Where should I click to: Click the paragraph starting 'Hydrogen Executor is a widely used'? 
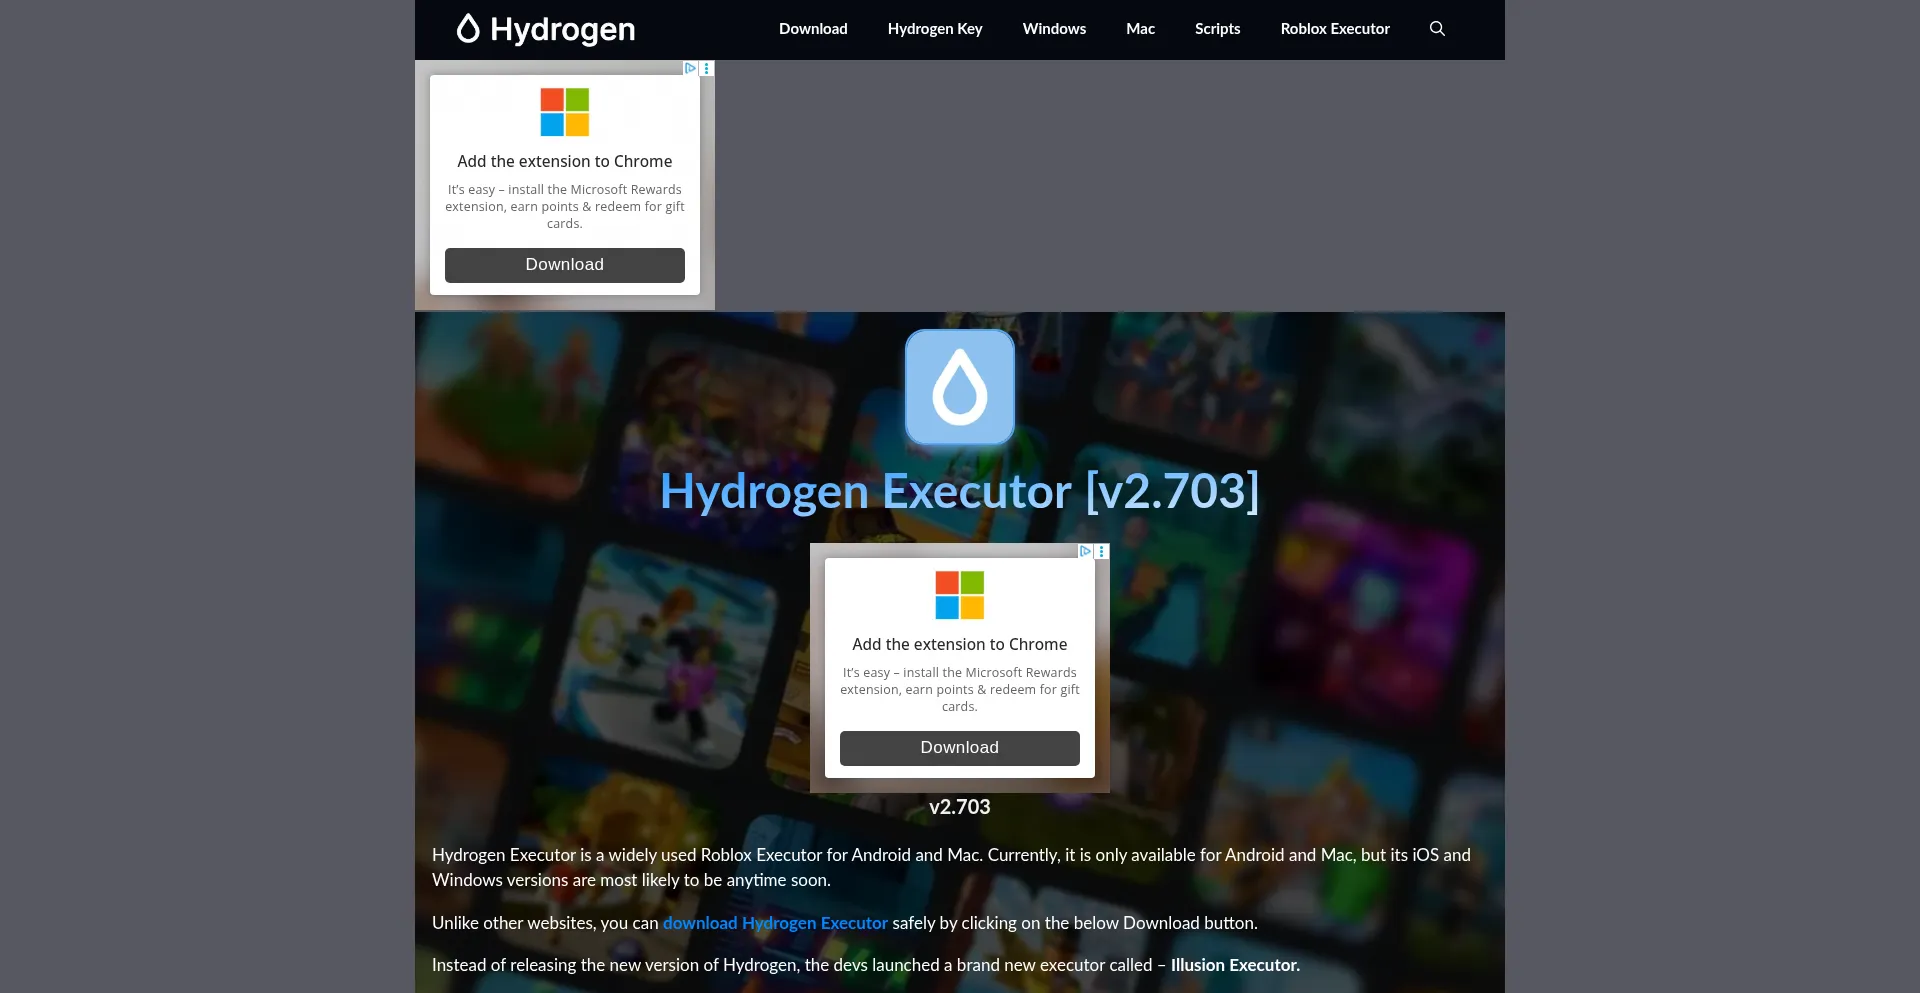coord(951,867)
